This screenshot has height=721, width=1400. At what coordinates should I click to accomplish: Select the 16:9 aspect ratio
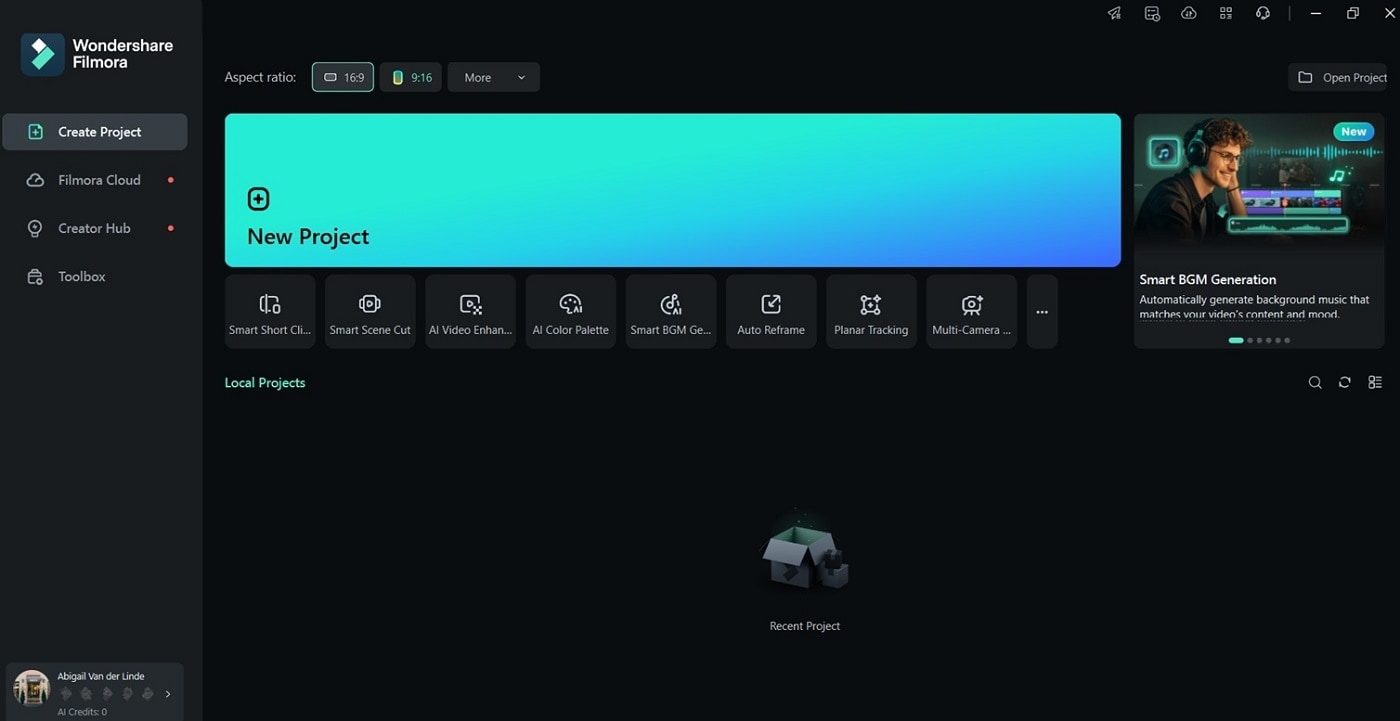(343, 77)
